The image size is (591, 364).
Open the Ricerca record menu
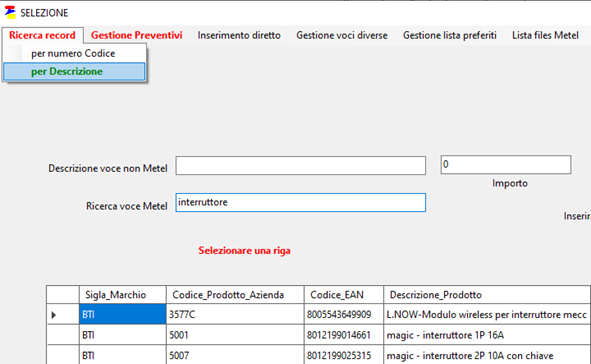pyautogui.click(x=42, y=35)
